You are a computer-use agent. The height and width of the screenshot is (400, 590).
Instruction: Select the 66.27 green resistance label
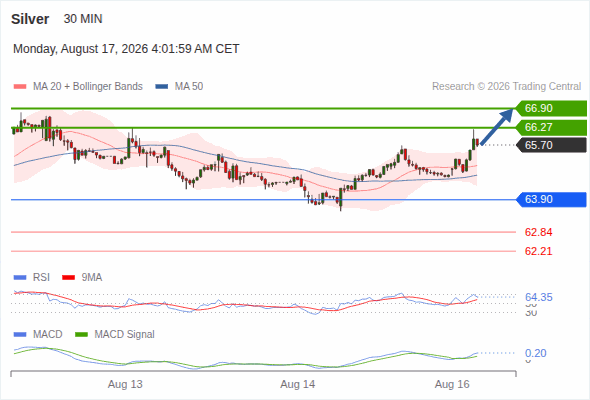tap(551, 128)
